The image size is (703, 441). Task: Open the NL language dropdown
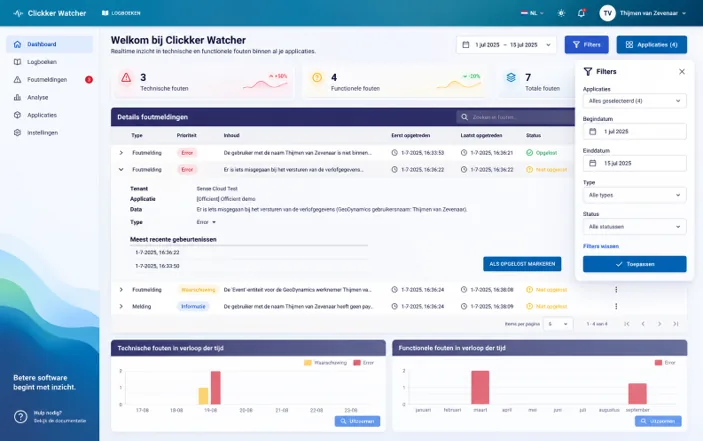(x=532, y=13)
